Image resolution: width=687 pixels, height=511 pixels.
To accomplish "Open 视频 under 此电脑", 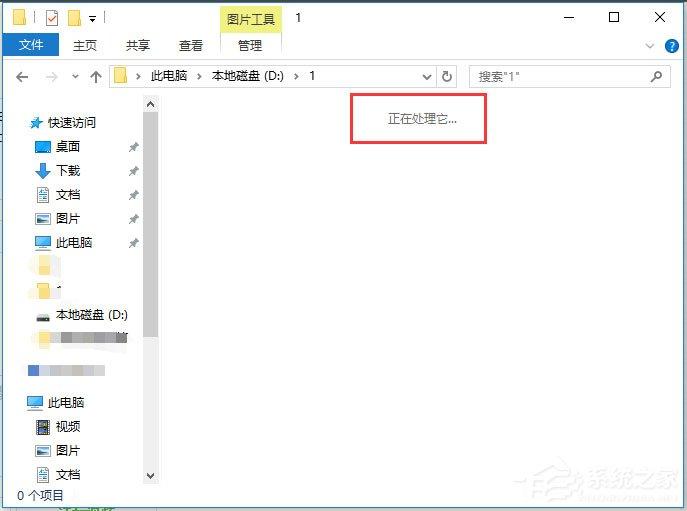I will [x=68, y=426].
